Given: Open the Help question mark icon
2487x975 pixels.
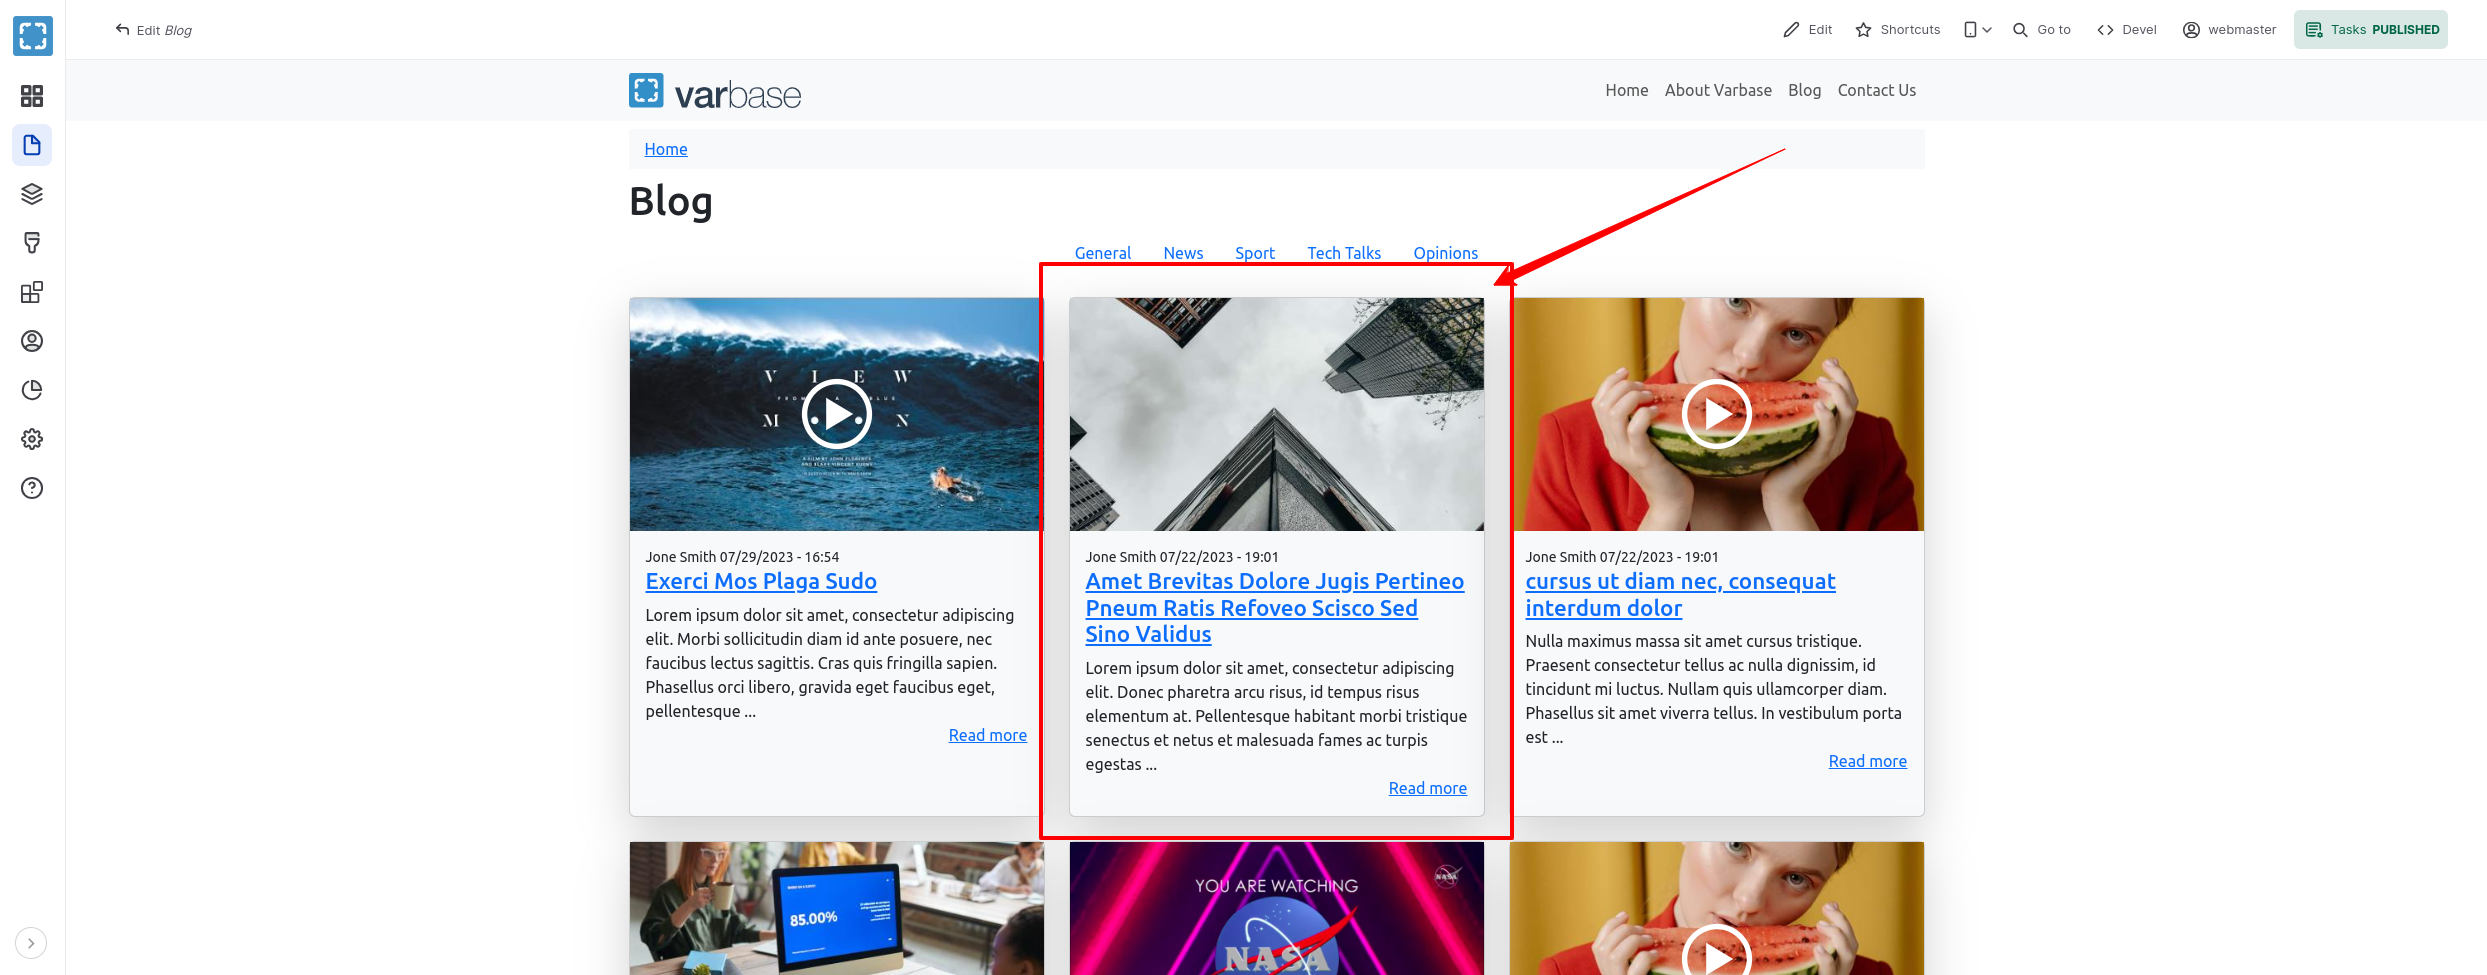Looking at the screenshot, I should click(x=32, y=488).
